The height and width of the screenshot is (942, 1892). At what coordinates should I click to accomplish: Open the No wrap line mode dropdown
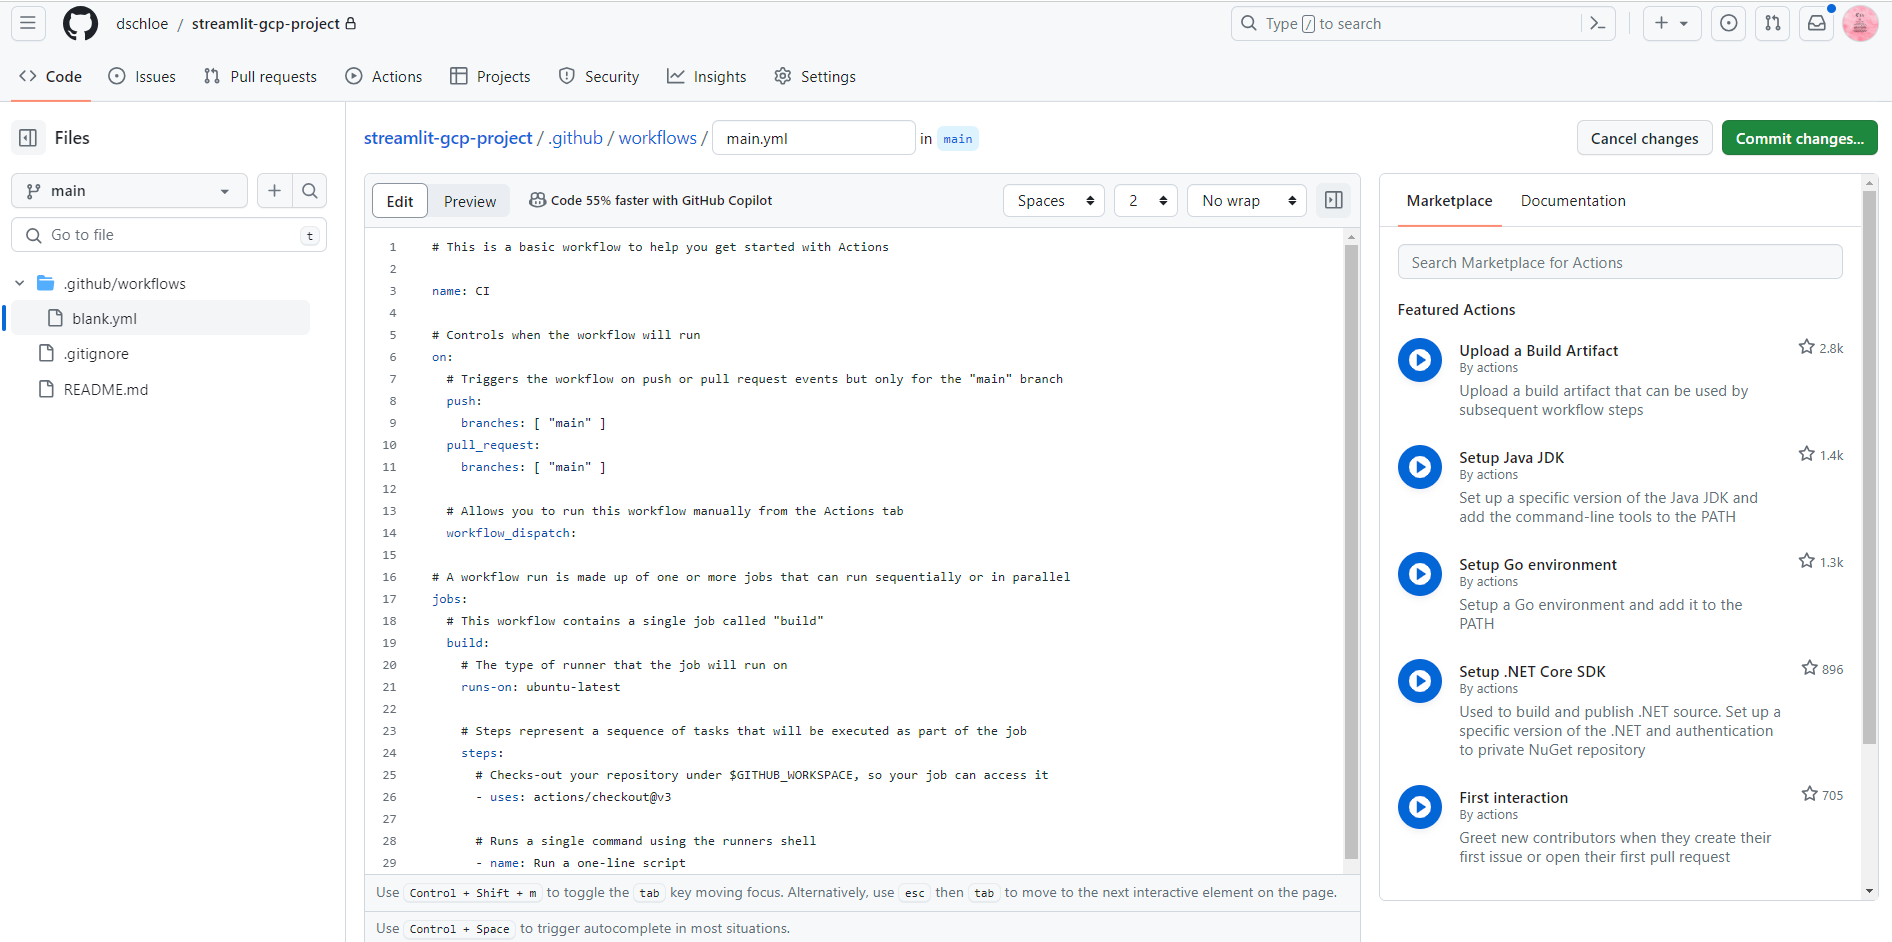(1247, 201)
